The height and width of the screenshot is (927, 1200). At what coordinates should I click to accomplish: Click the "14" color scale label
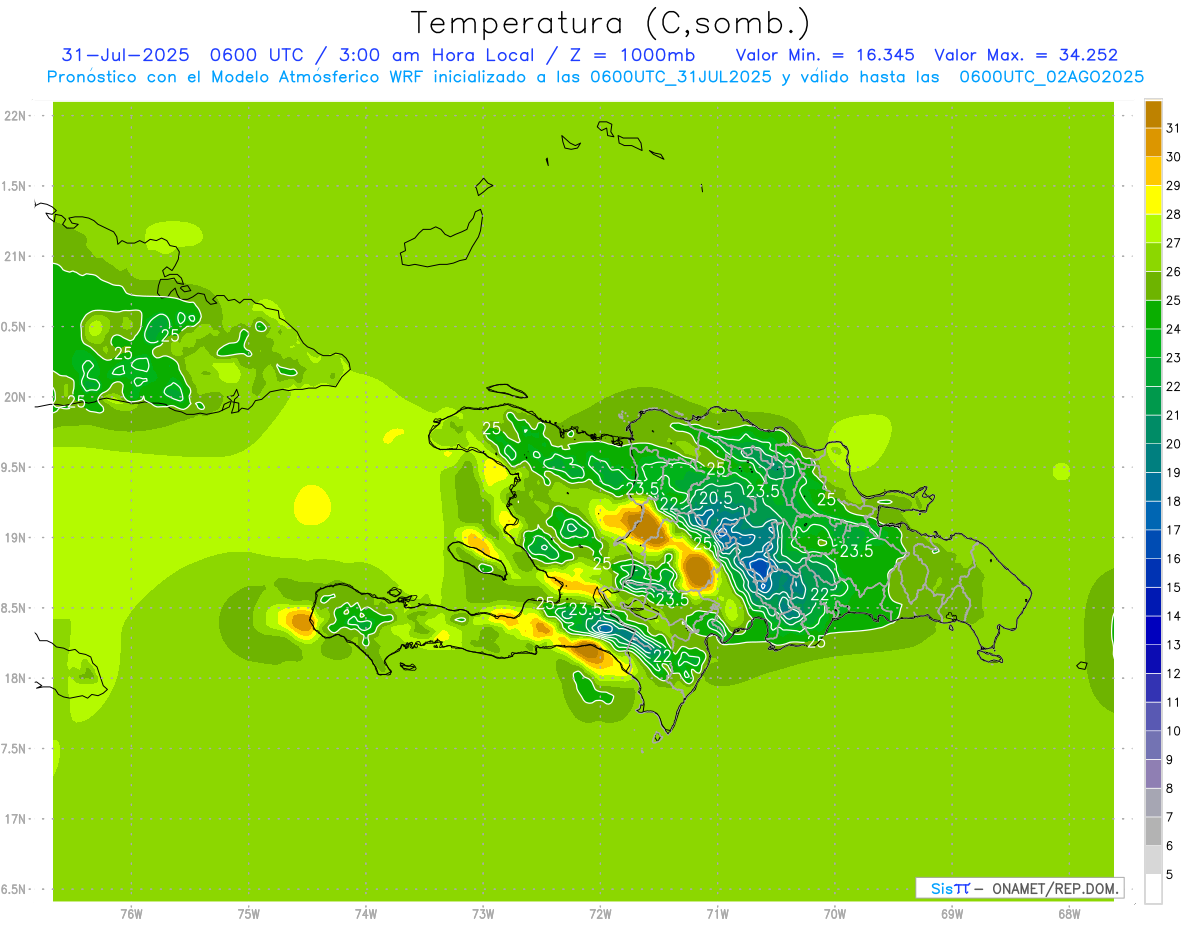[1173, 617]
